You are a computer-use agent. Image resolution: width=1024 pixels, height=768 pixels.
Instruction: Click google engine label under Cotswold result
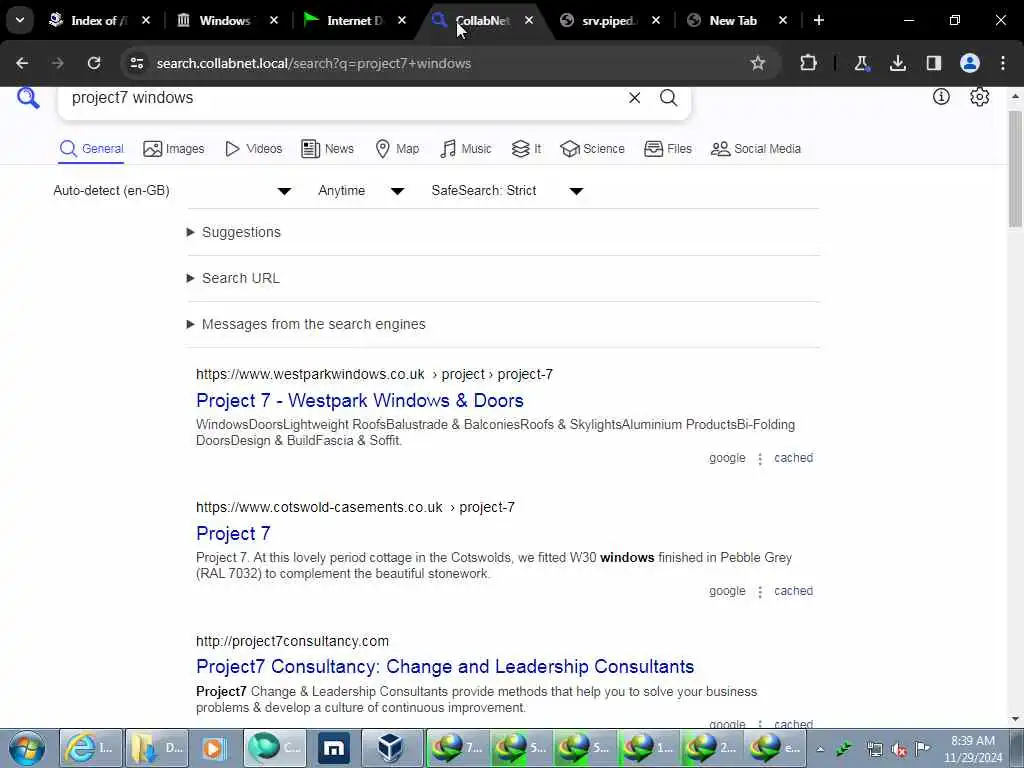[727, 591]
